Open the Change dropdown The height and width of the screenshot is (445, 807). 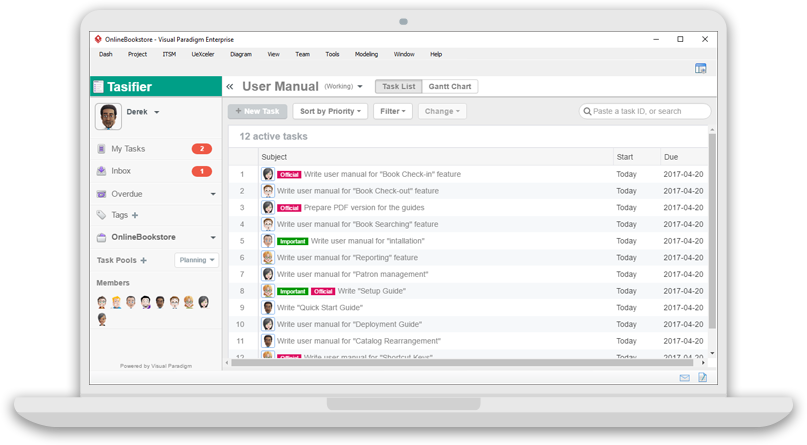coord(442,111)
